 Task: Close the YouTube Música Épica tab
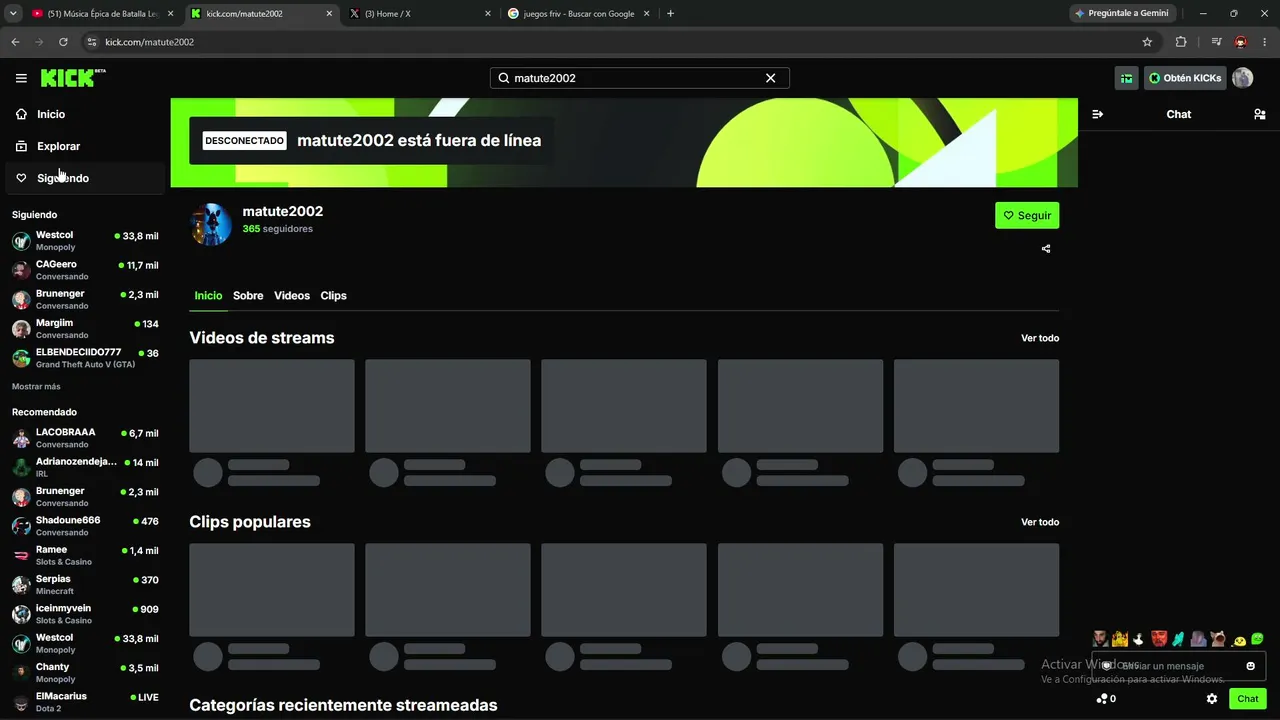171,14
